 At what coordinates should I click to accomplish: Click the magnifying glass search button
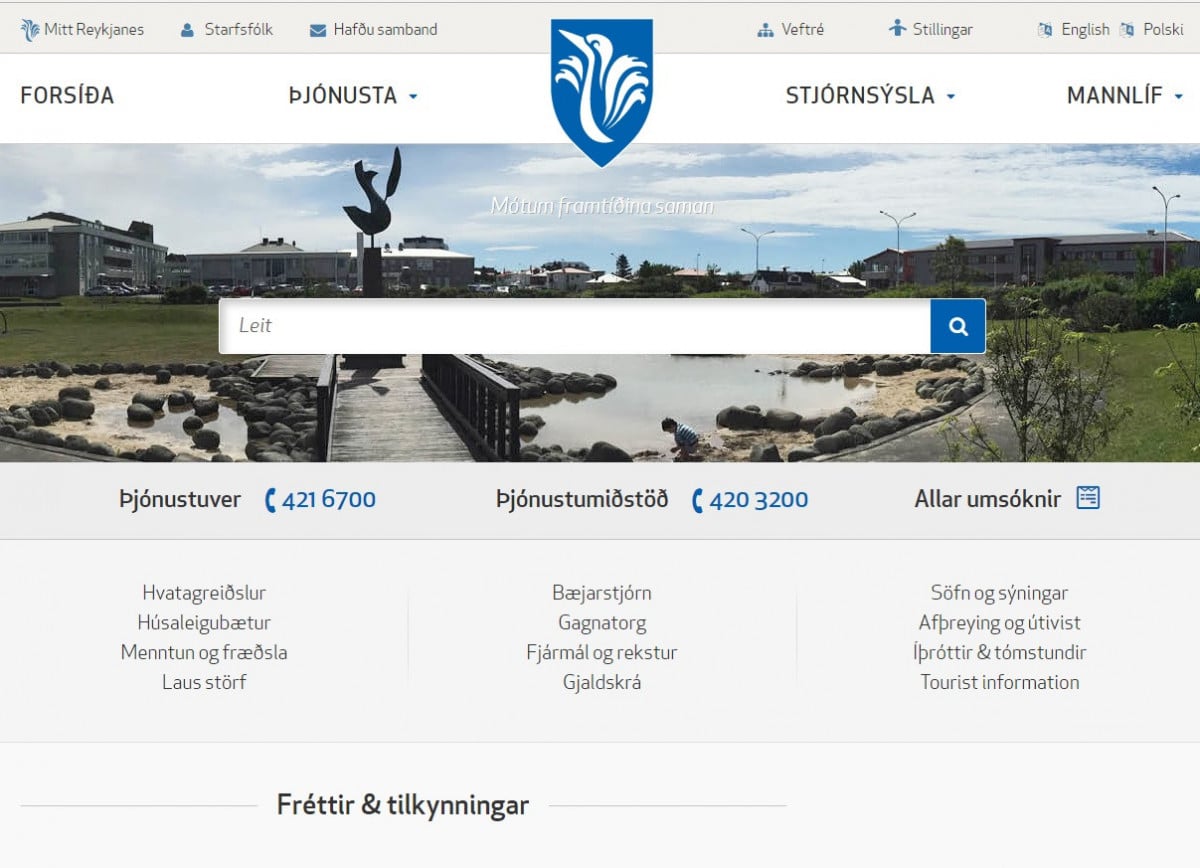coord(958,326)
